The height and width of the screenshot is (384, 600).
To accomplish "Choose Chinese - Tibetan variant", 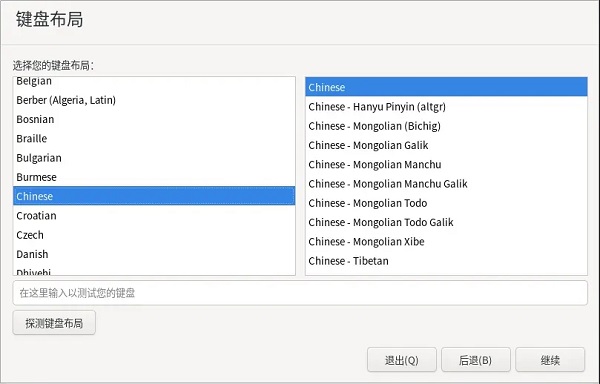I will click(x=446, y=261).
